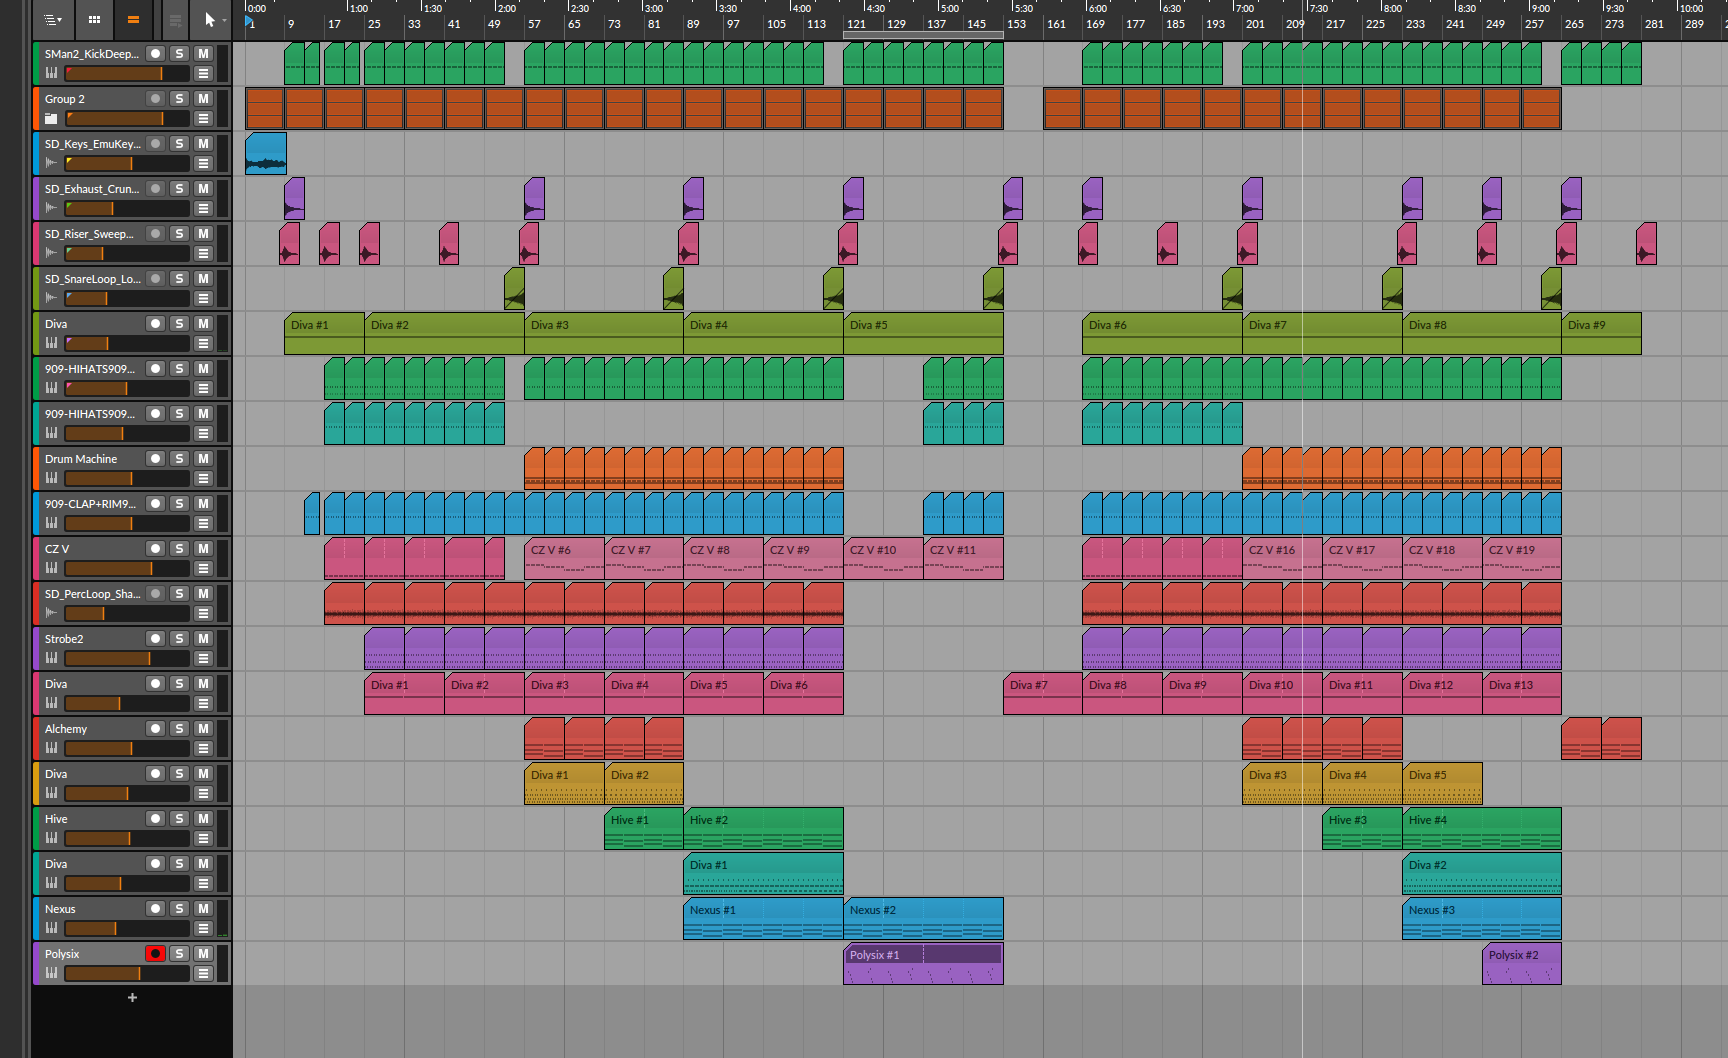Toggle the arranger timeline view button
Screen dimensions: 1728x1058
tap(133, 19)
